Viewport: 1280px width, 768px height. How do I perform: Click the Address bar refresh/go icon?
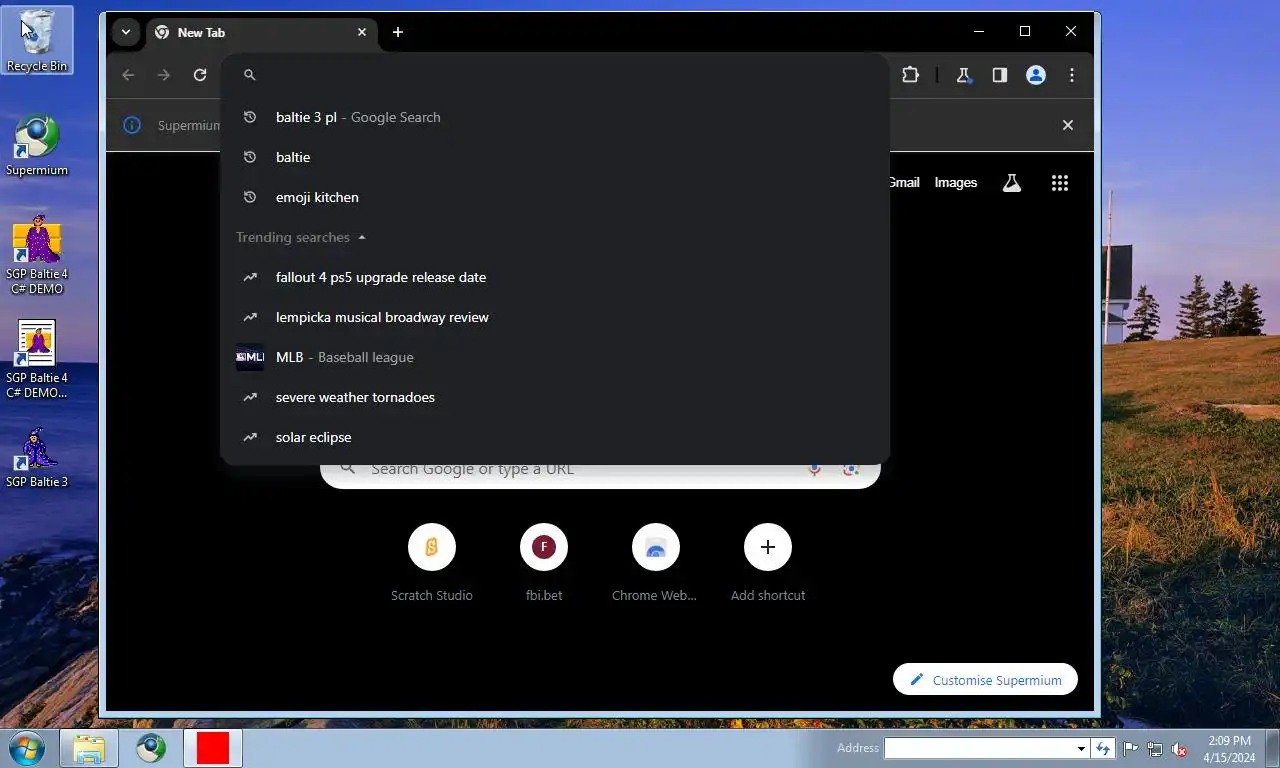[x=1103, y=748]
